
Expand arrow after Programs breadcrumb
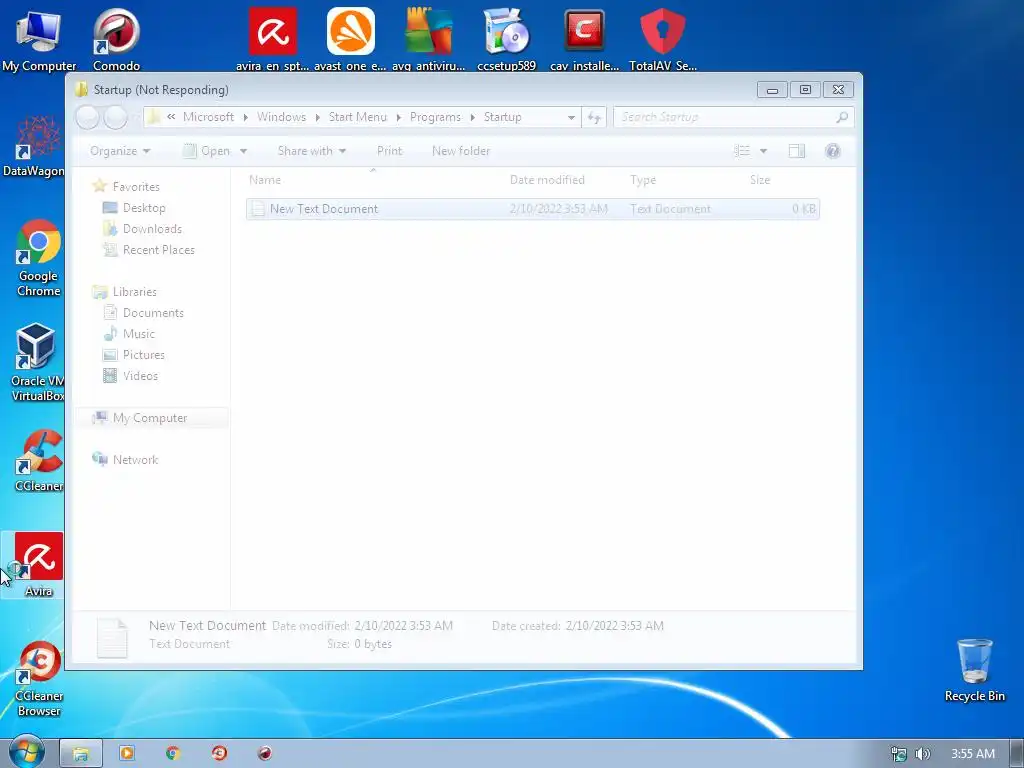pos(473,118)
